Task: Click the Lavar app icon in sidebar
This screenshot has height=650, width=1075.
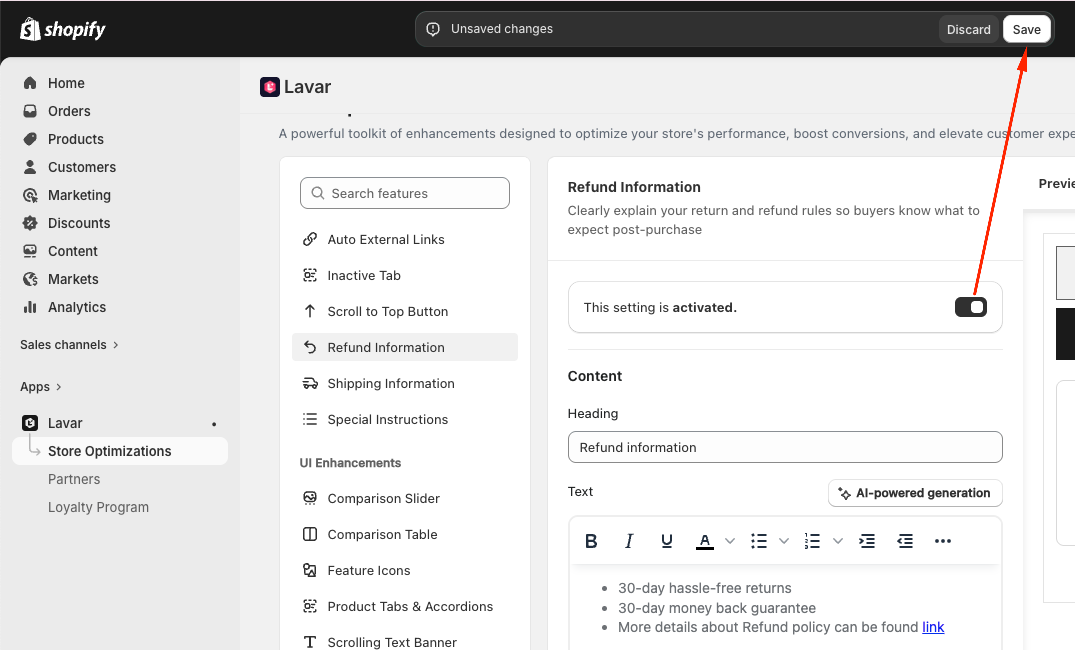Action: pos(29,423)
